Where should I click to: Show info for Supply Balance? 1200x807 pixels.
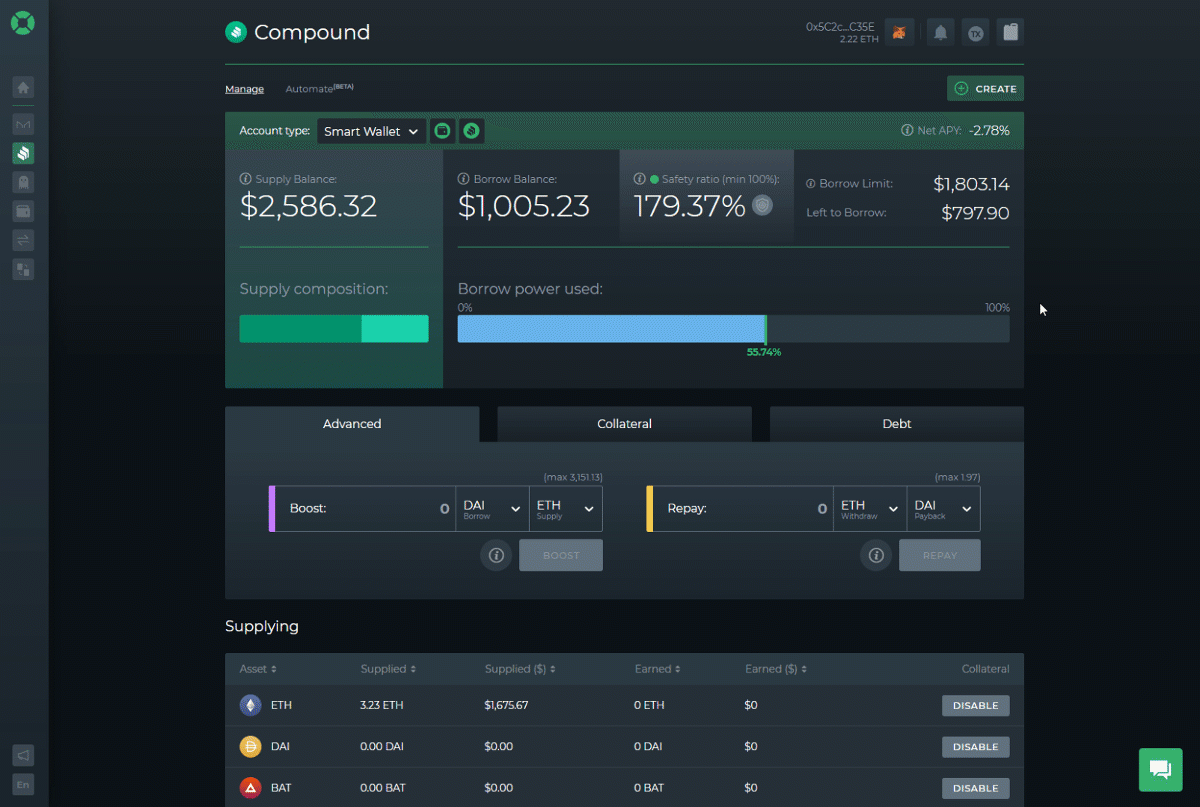click(x=245, y=179)
